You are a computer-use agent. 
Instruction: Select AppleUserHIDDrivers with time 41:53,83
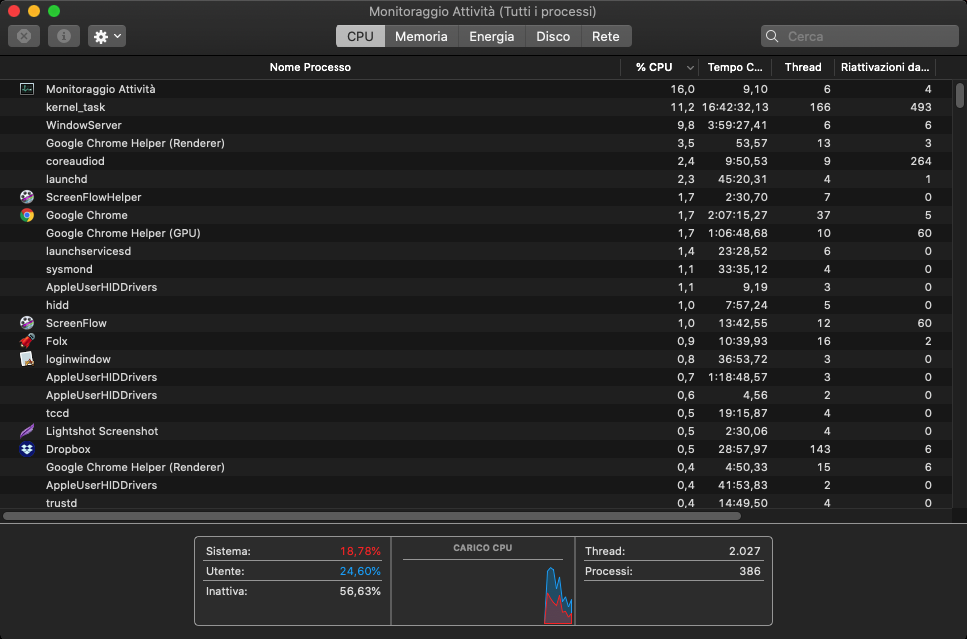pyautogui.click(x=476, y=485)
